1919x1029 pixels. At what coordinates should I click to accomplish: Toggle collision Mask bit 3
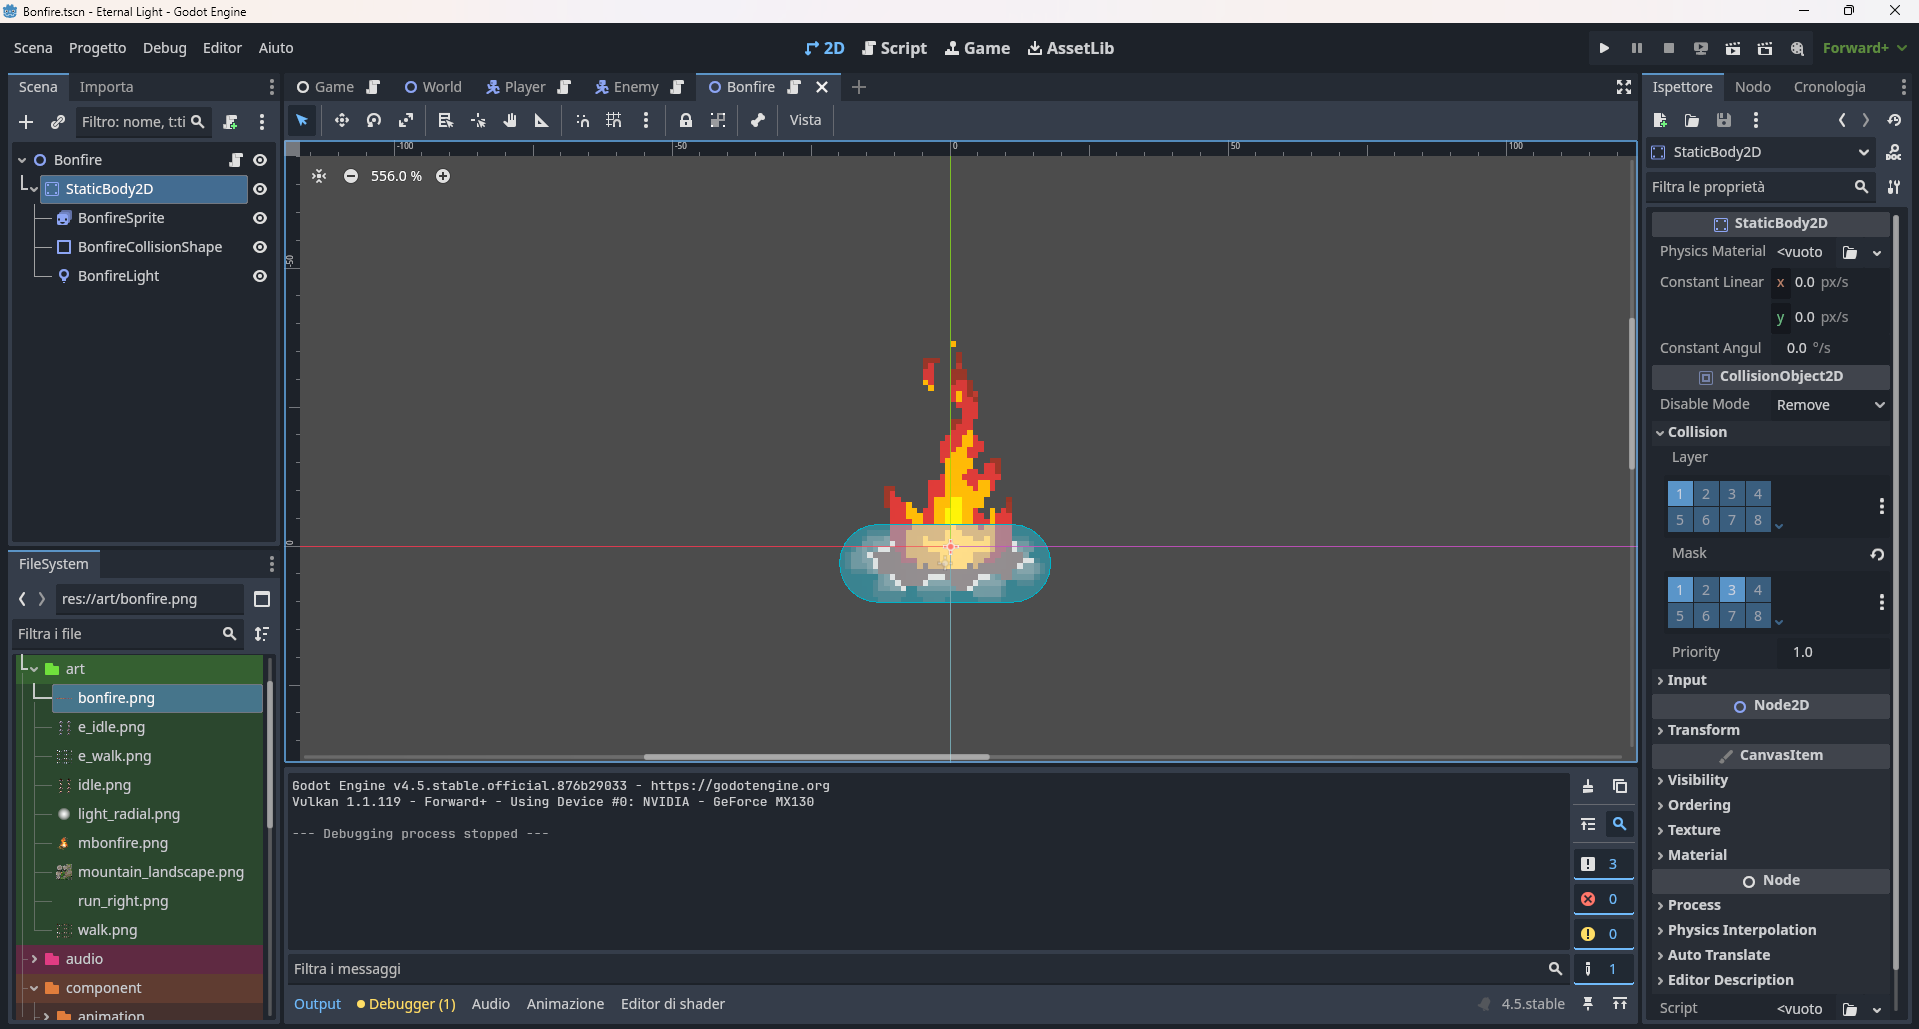point(1732,590)
